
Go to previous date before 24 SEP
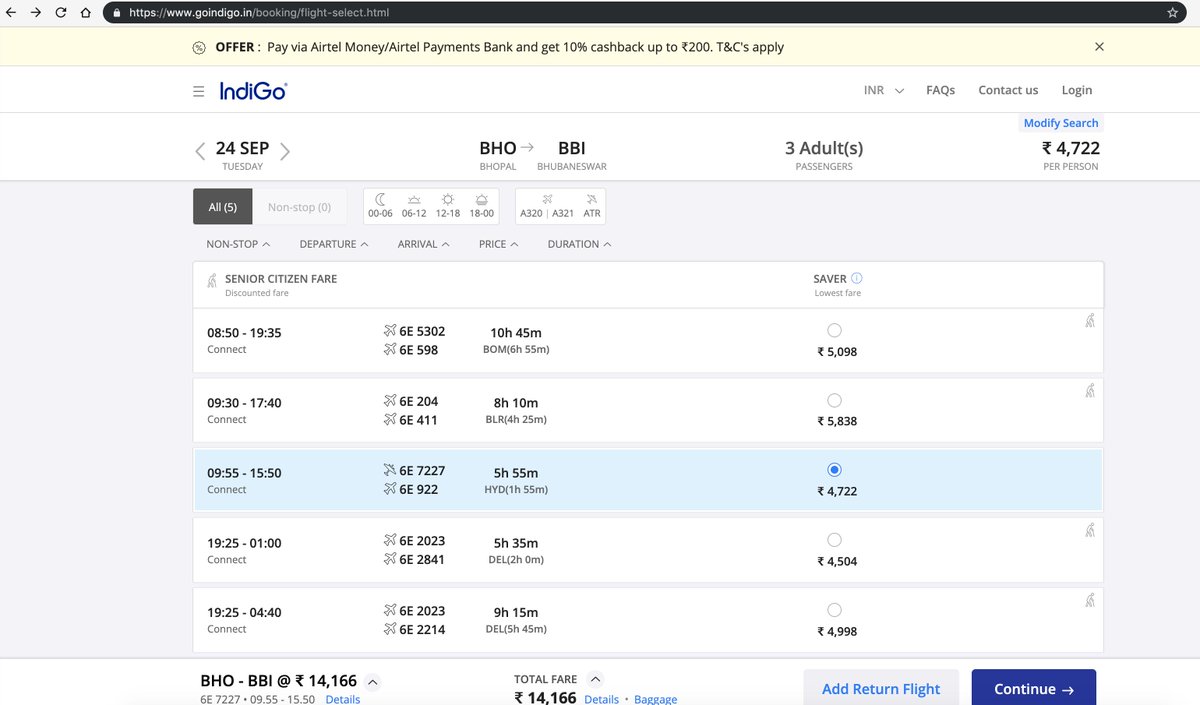pyautogui.click(x=200, y=151)
